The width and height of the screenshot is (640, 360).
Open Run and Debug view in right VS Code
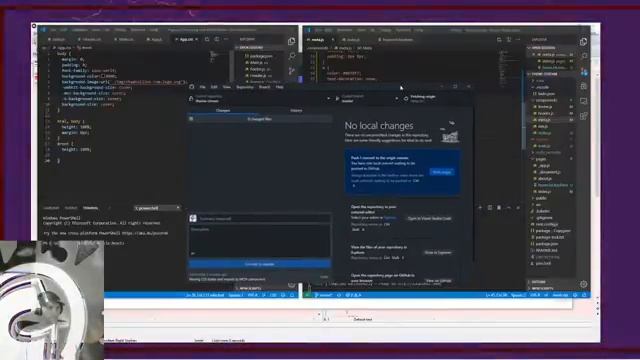[584, 87]
